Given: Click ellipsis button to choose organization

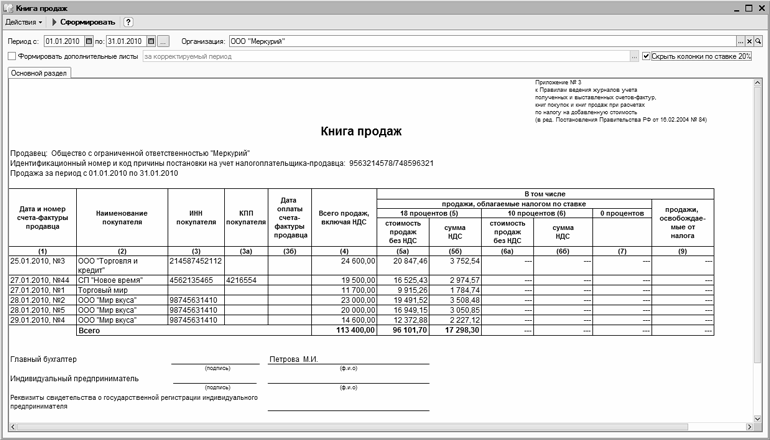Looking at the screenshot, I should coord(741,41).
